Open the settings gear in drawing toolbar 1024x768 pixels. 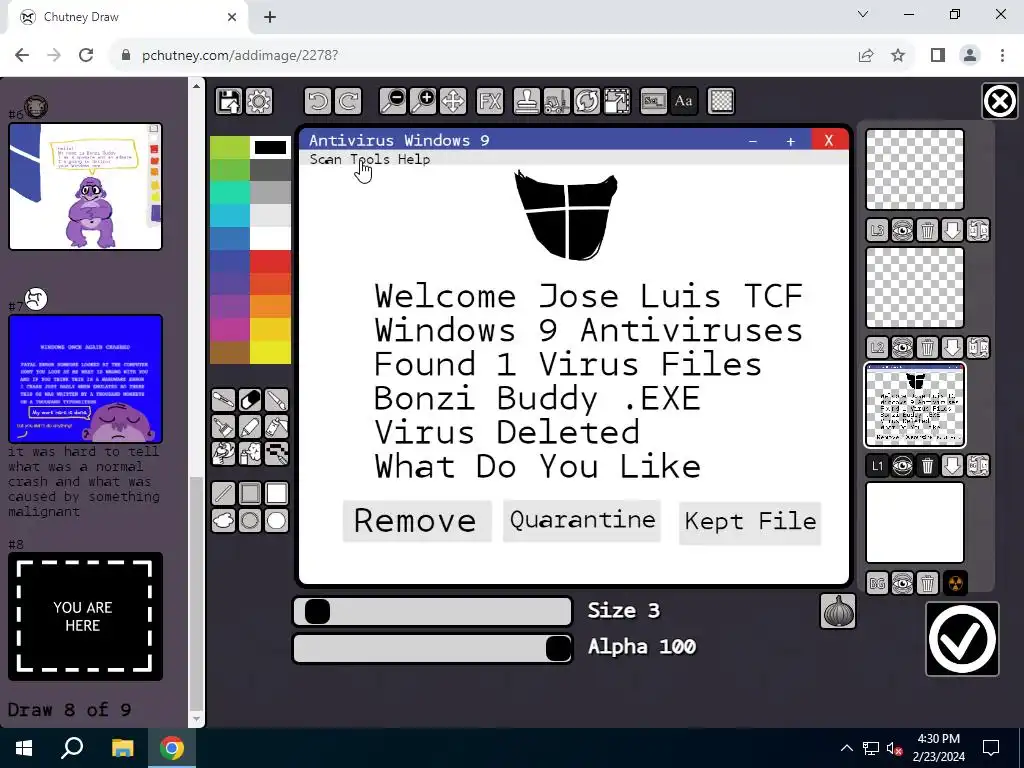pyautogui.click(x=259, y=101)
